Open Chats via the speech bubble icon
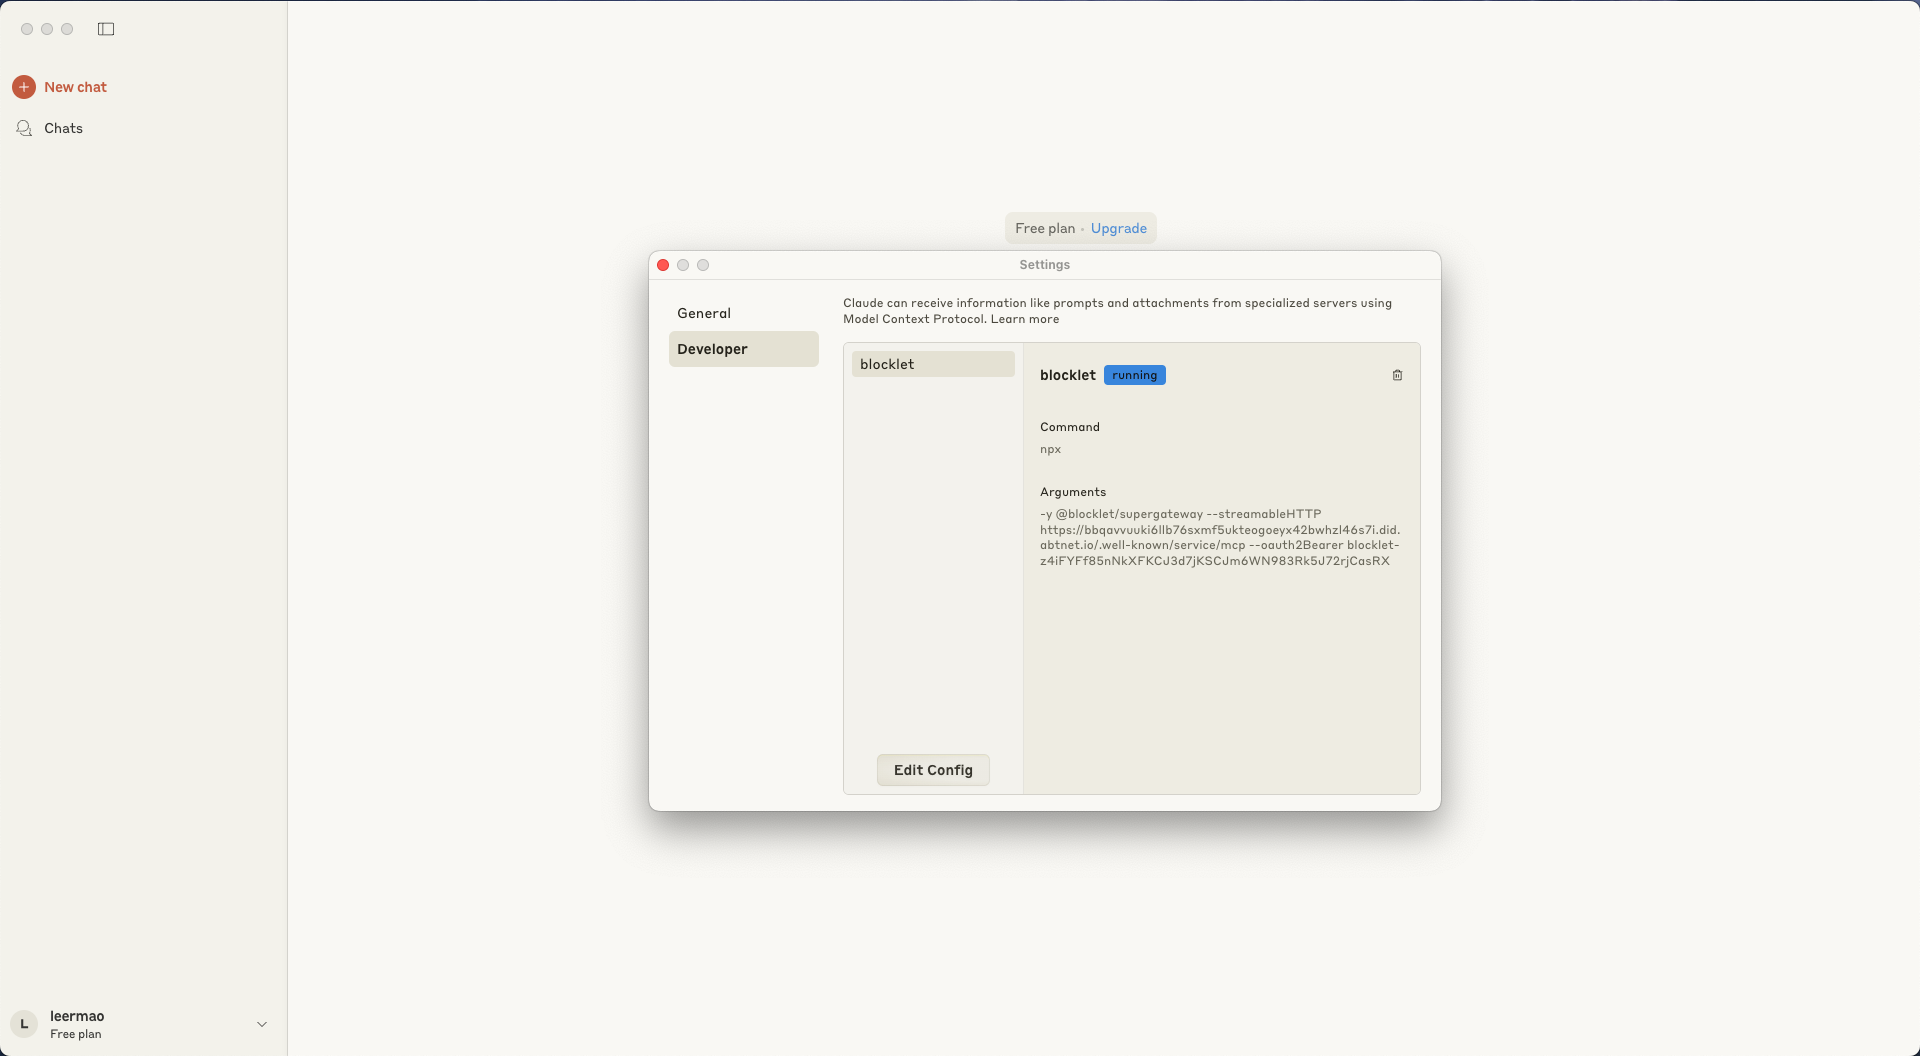 pos(24,128)
